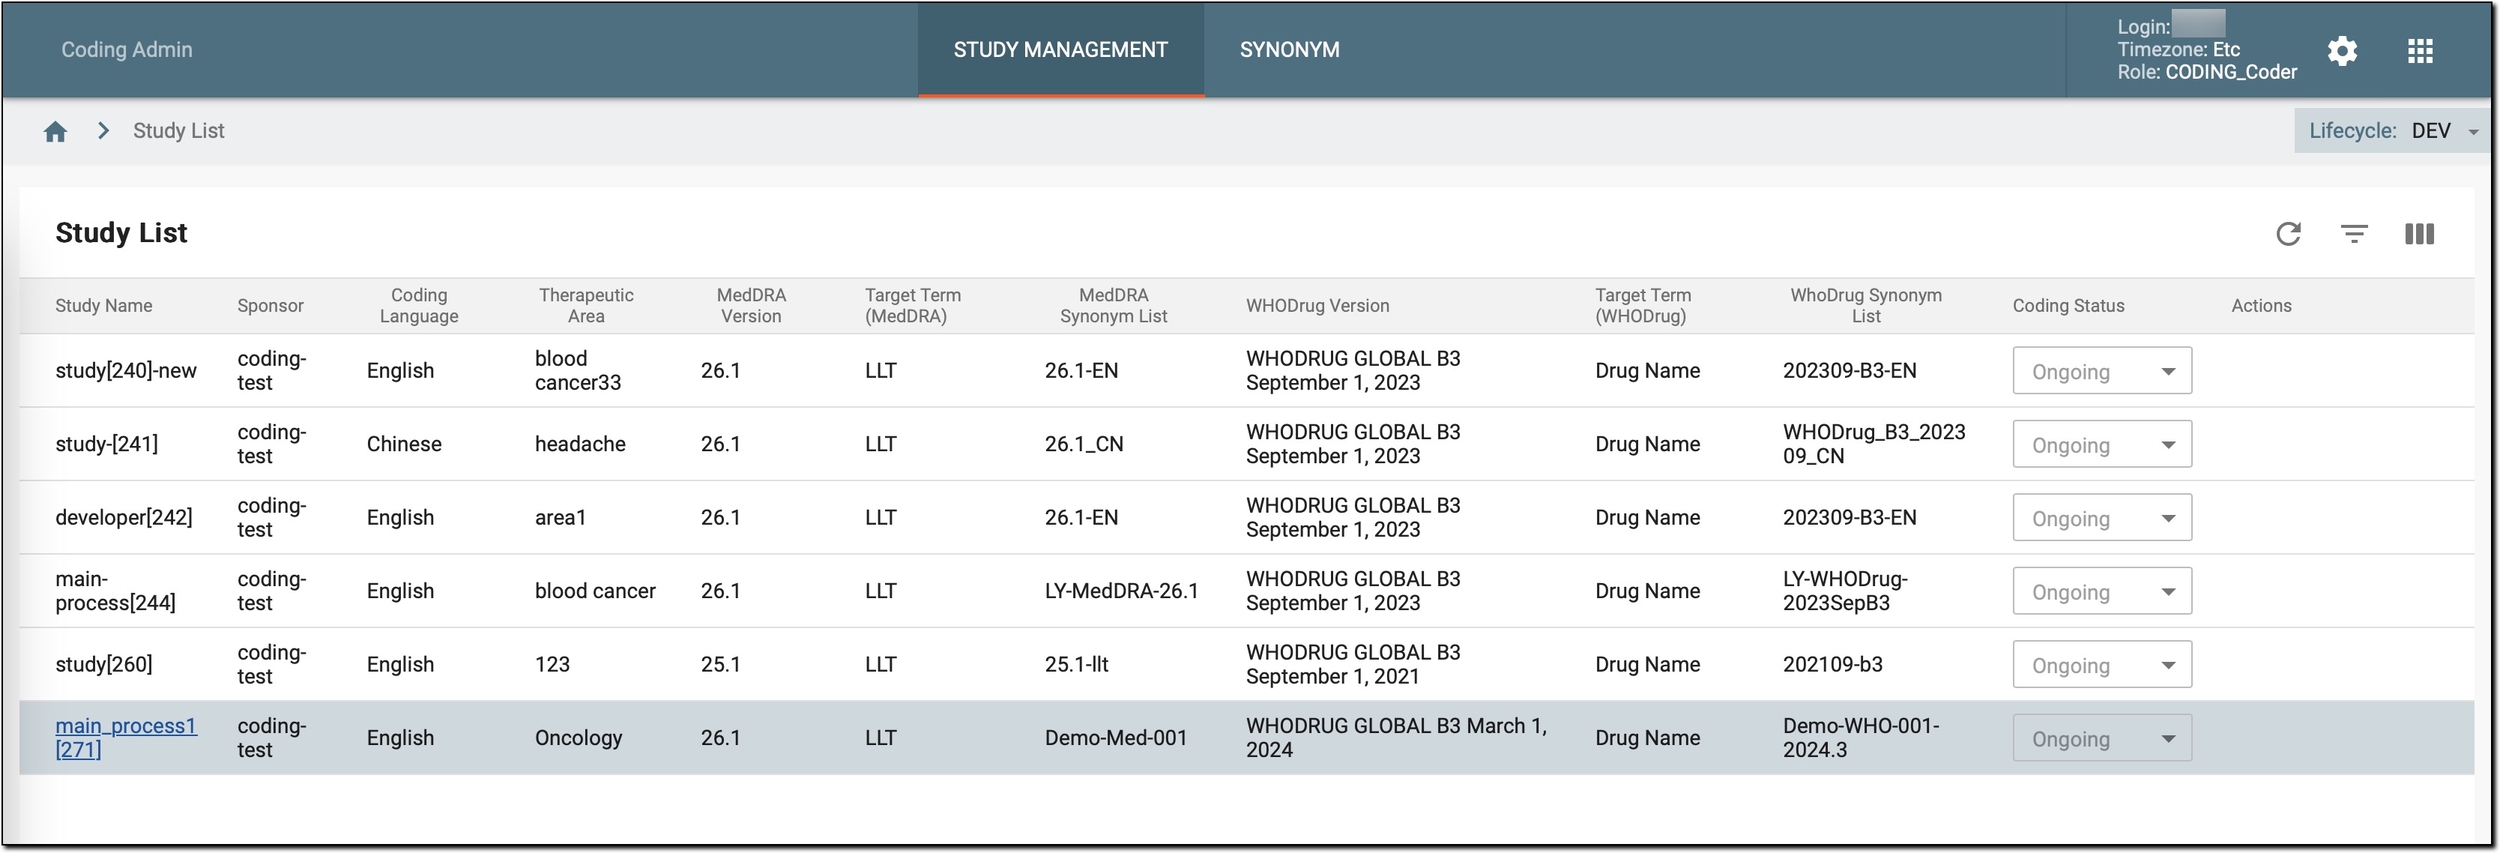
Task: Click the Study List table title
Action: (121, 234)
